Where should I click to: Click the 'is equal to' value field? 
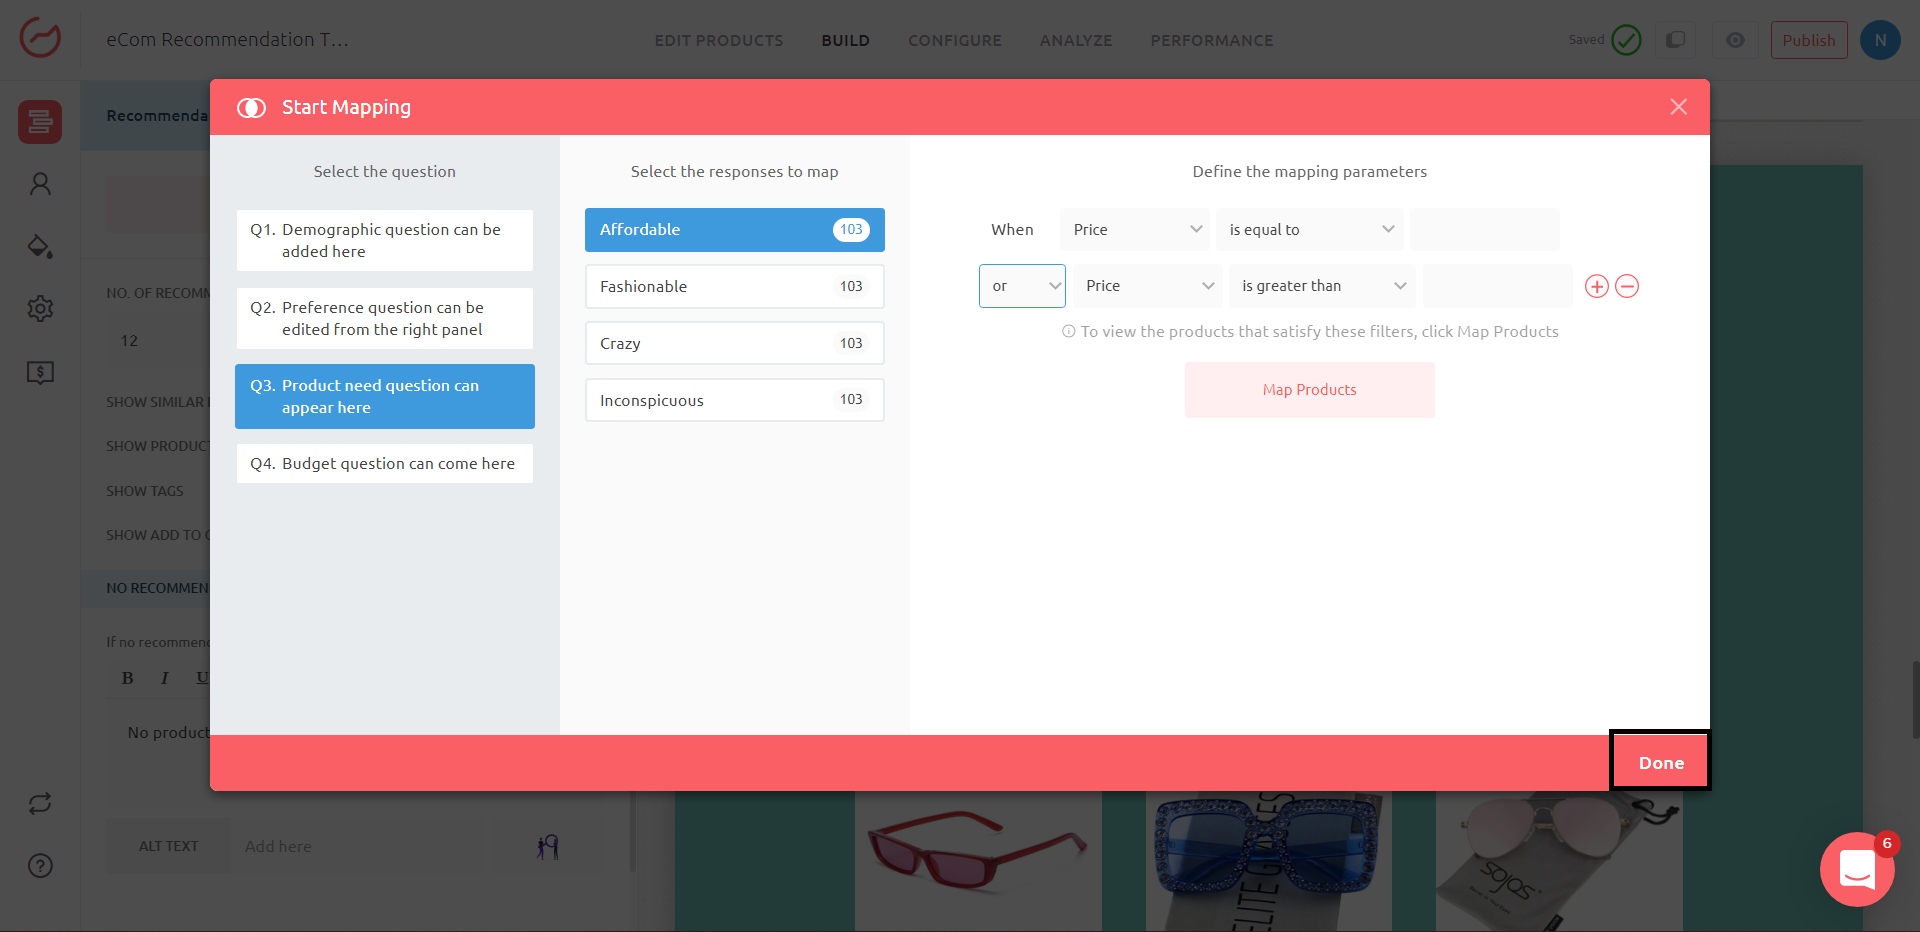pos(1485,230)
